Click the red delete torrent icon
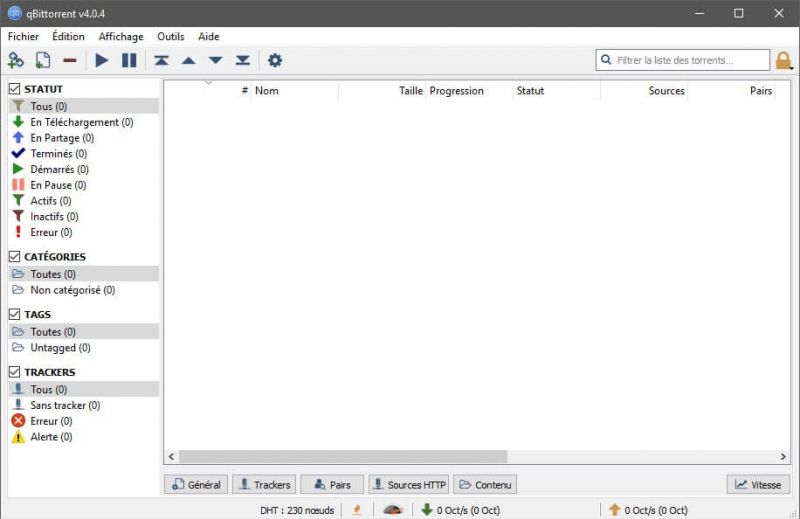 (70, 60)
